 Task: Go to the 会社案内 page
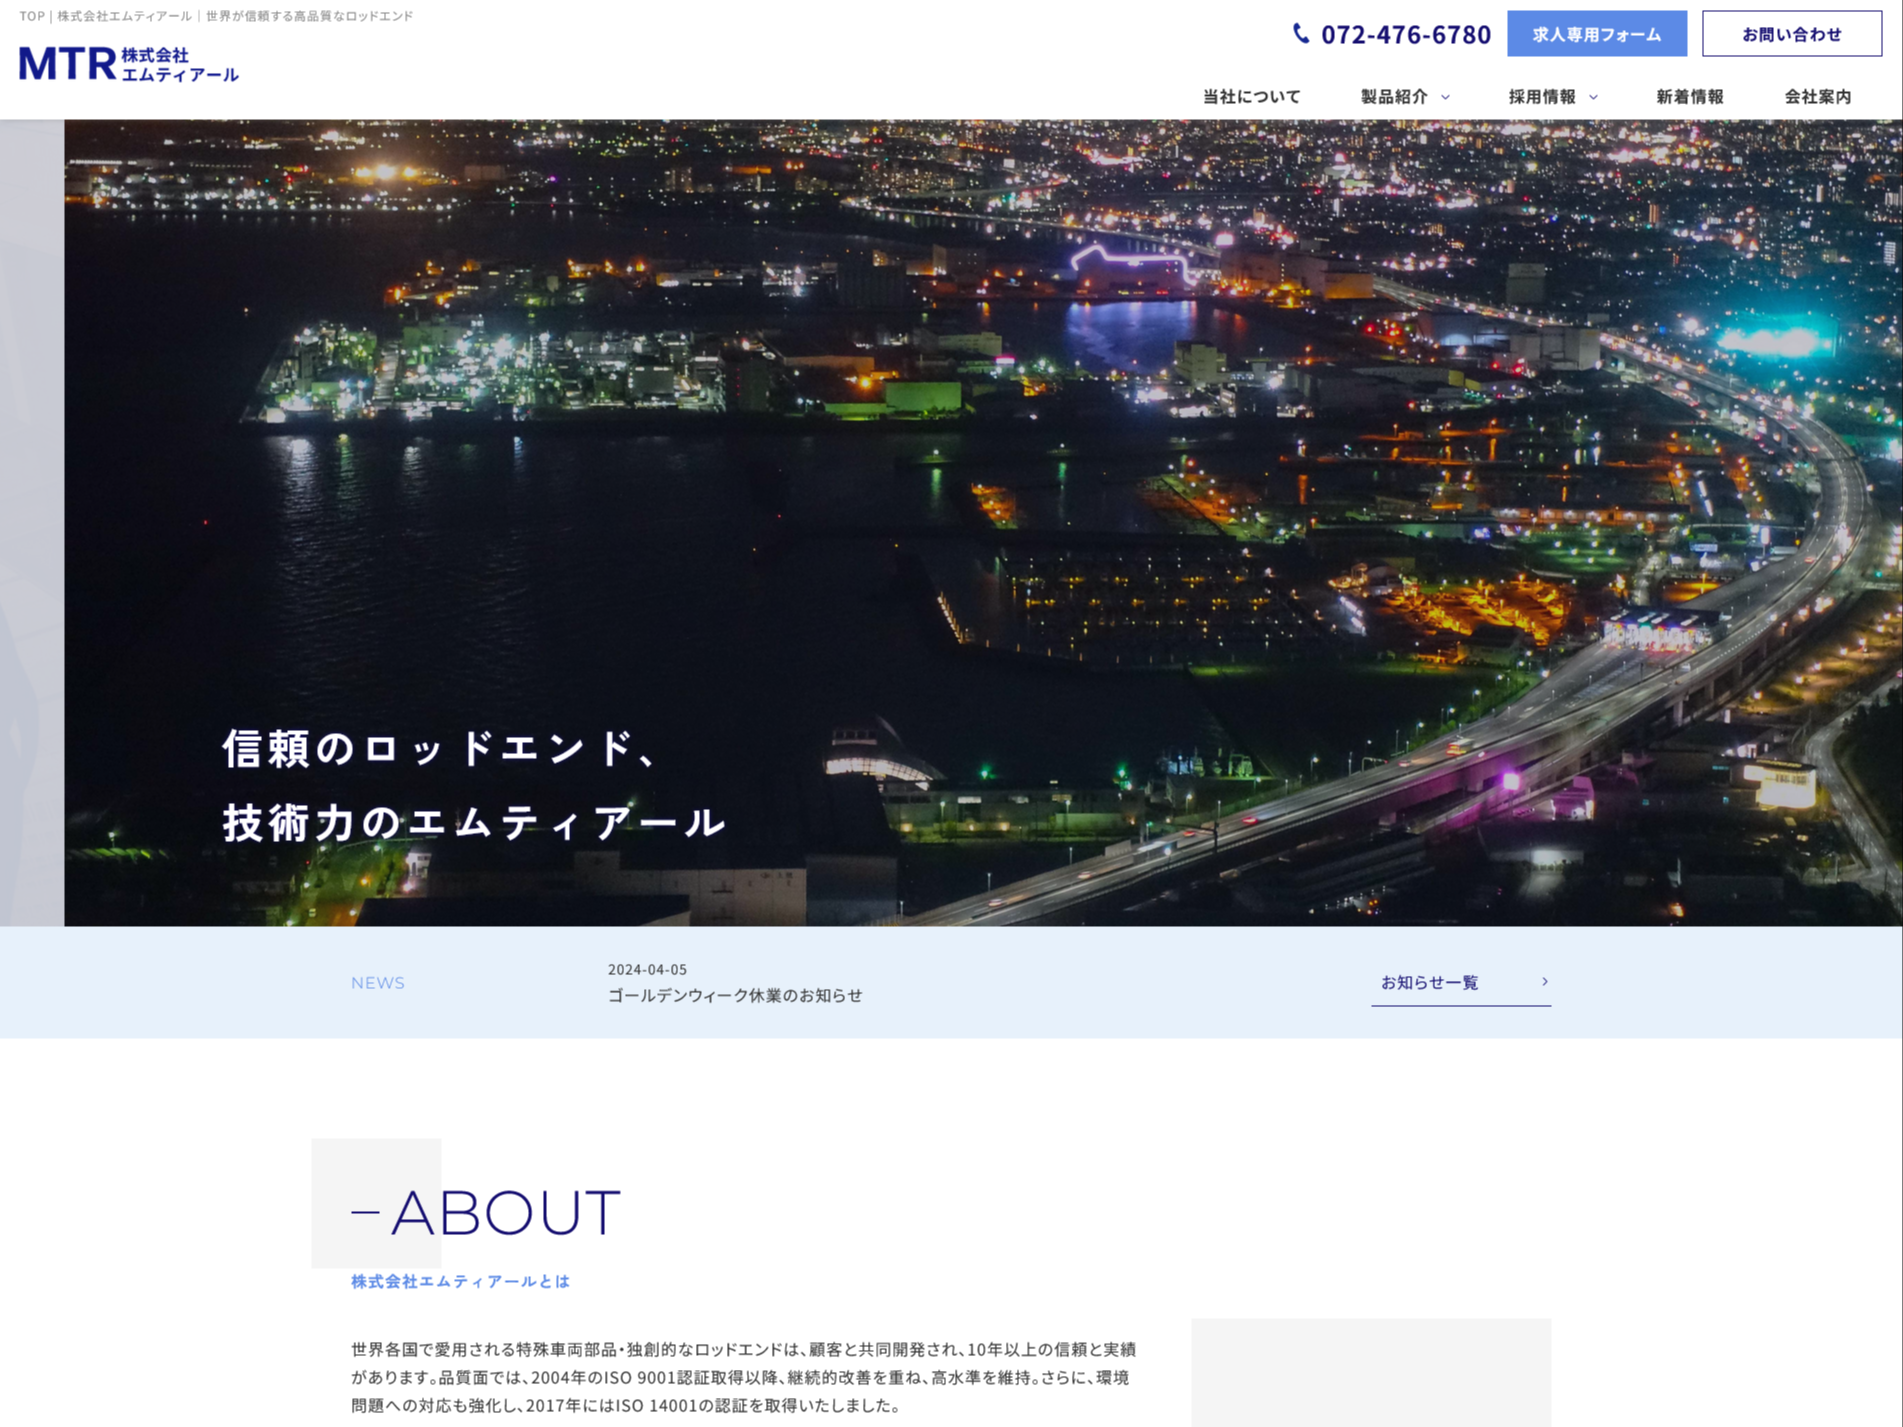tap(1818, 96)
